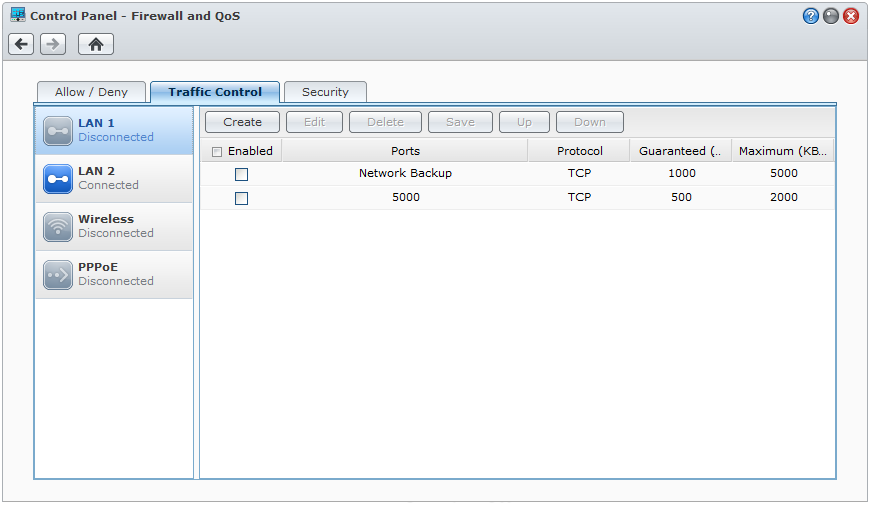Minimize the Control Panel window

click(830, 16)
